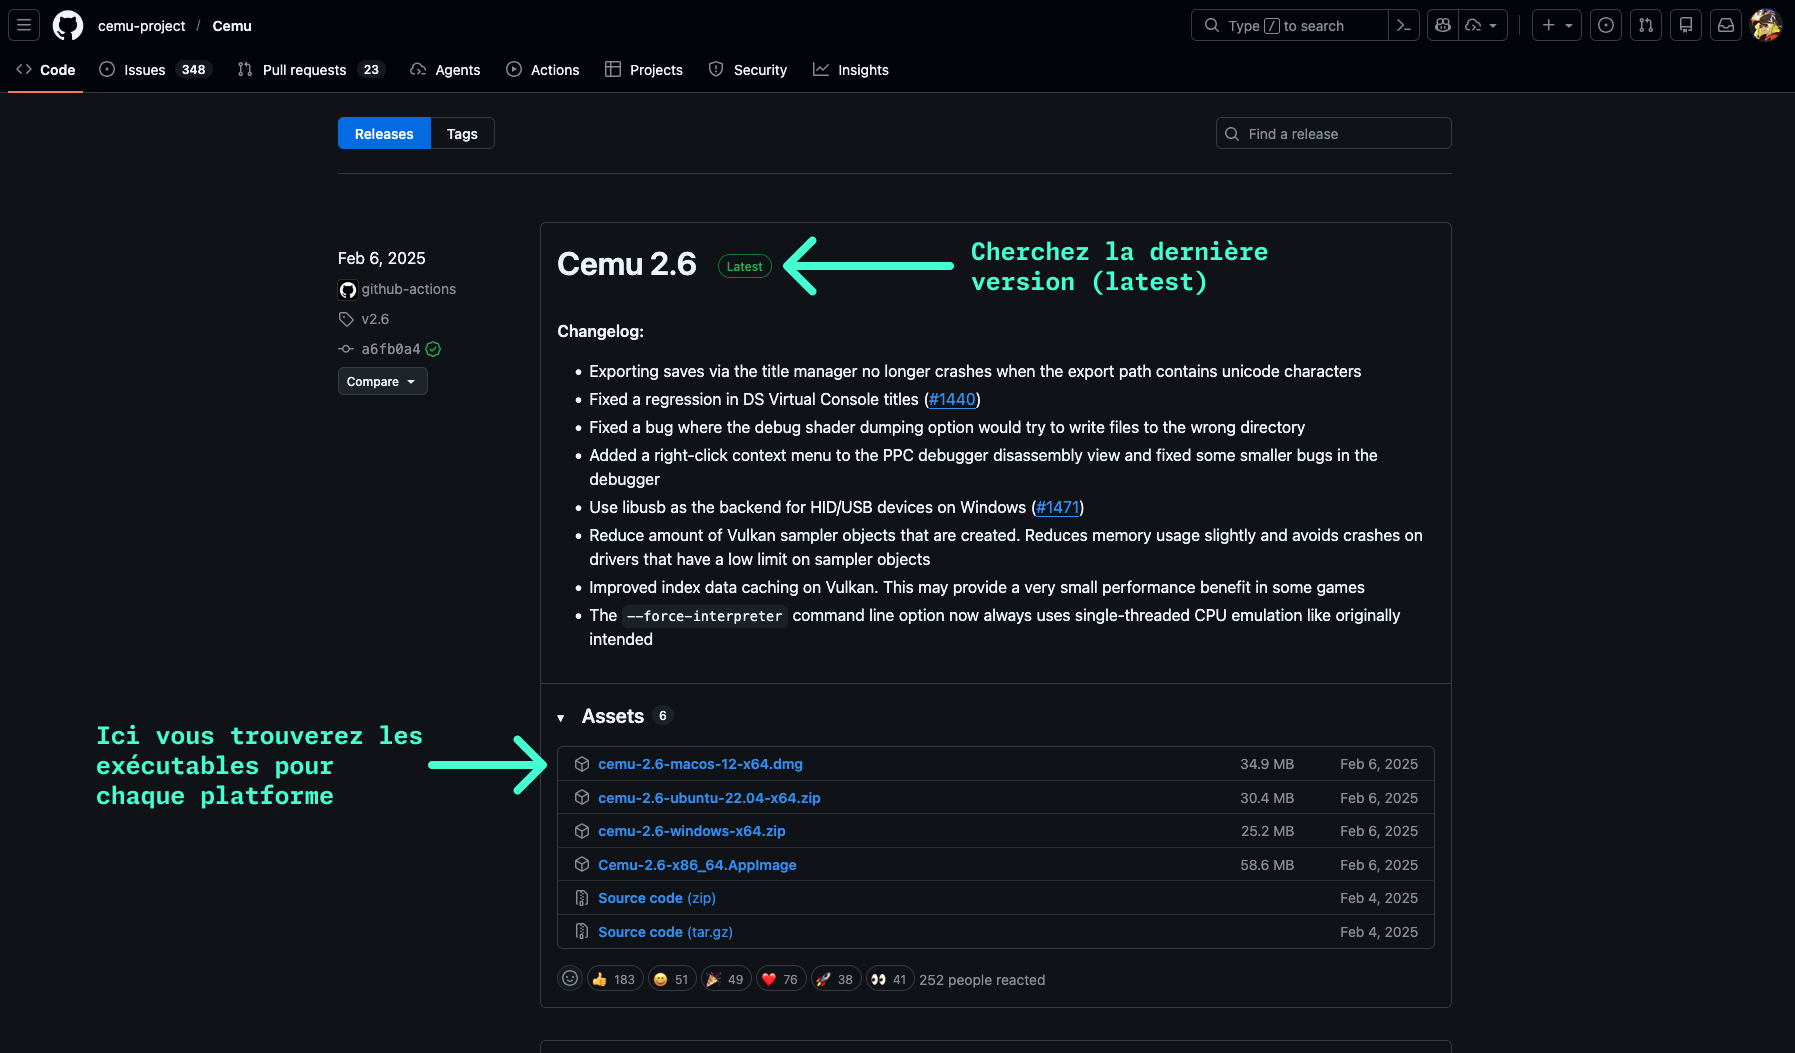Open the notifications inbox
Viewport: 1795px width, 1053px height.
1725,25
